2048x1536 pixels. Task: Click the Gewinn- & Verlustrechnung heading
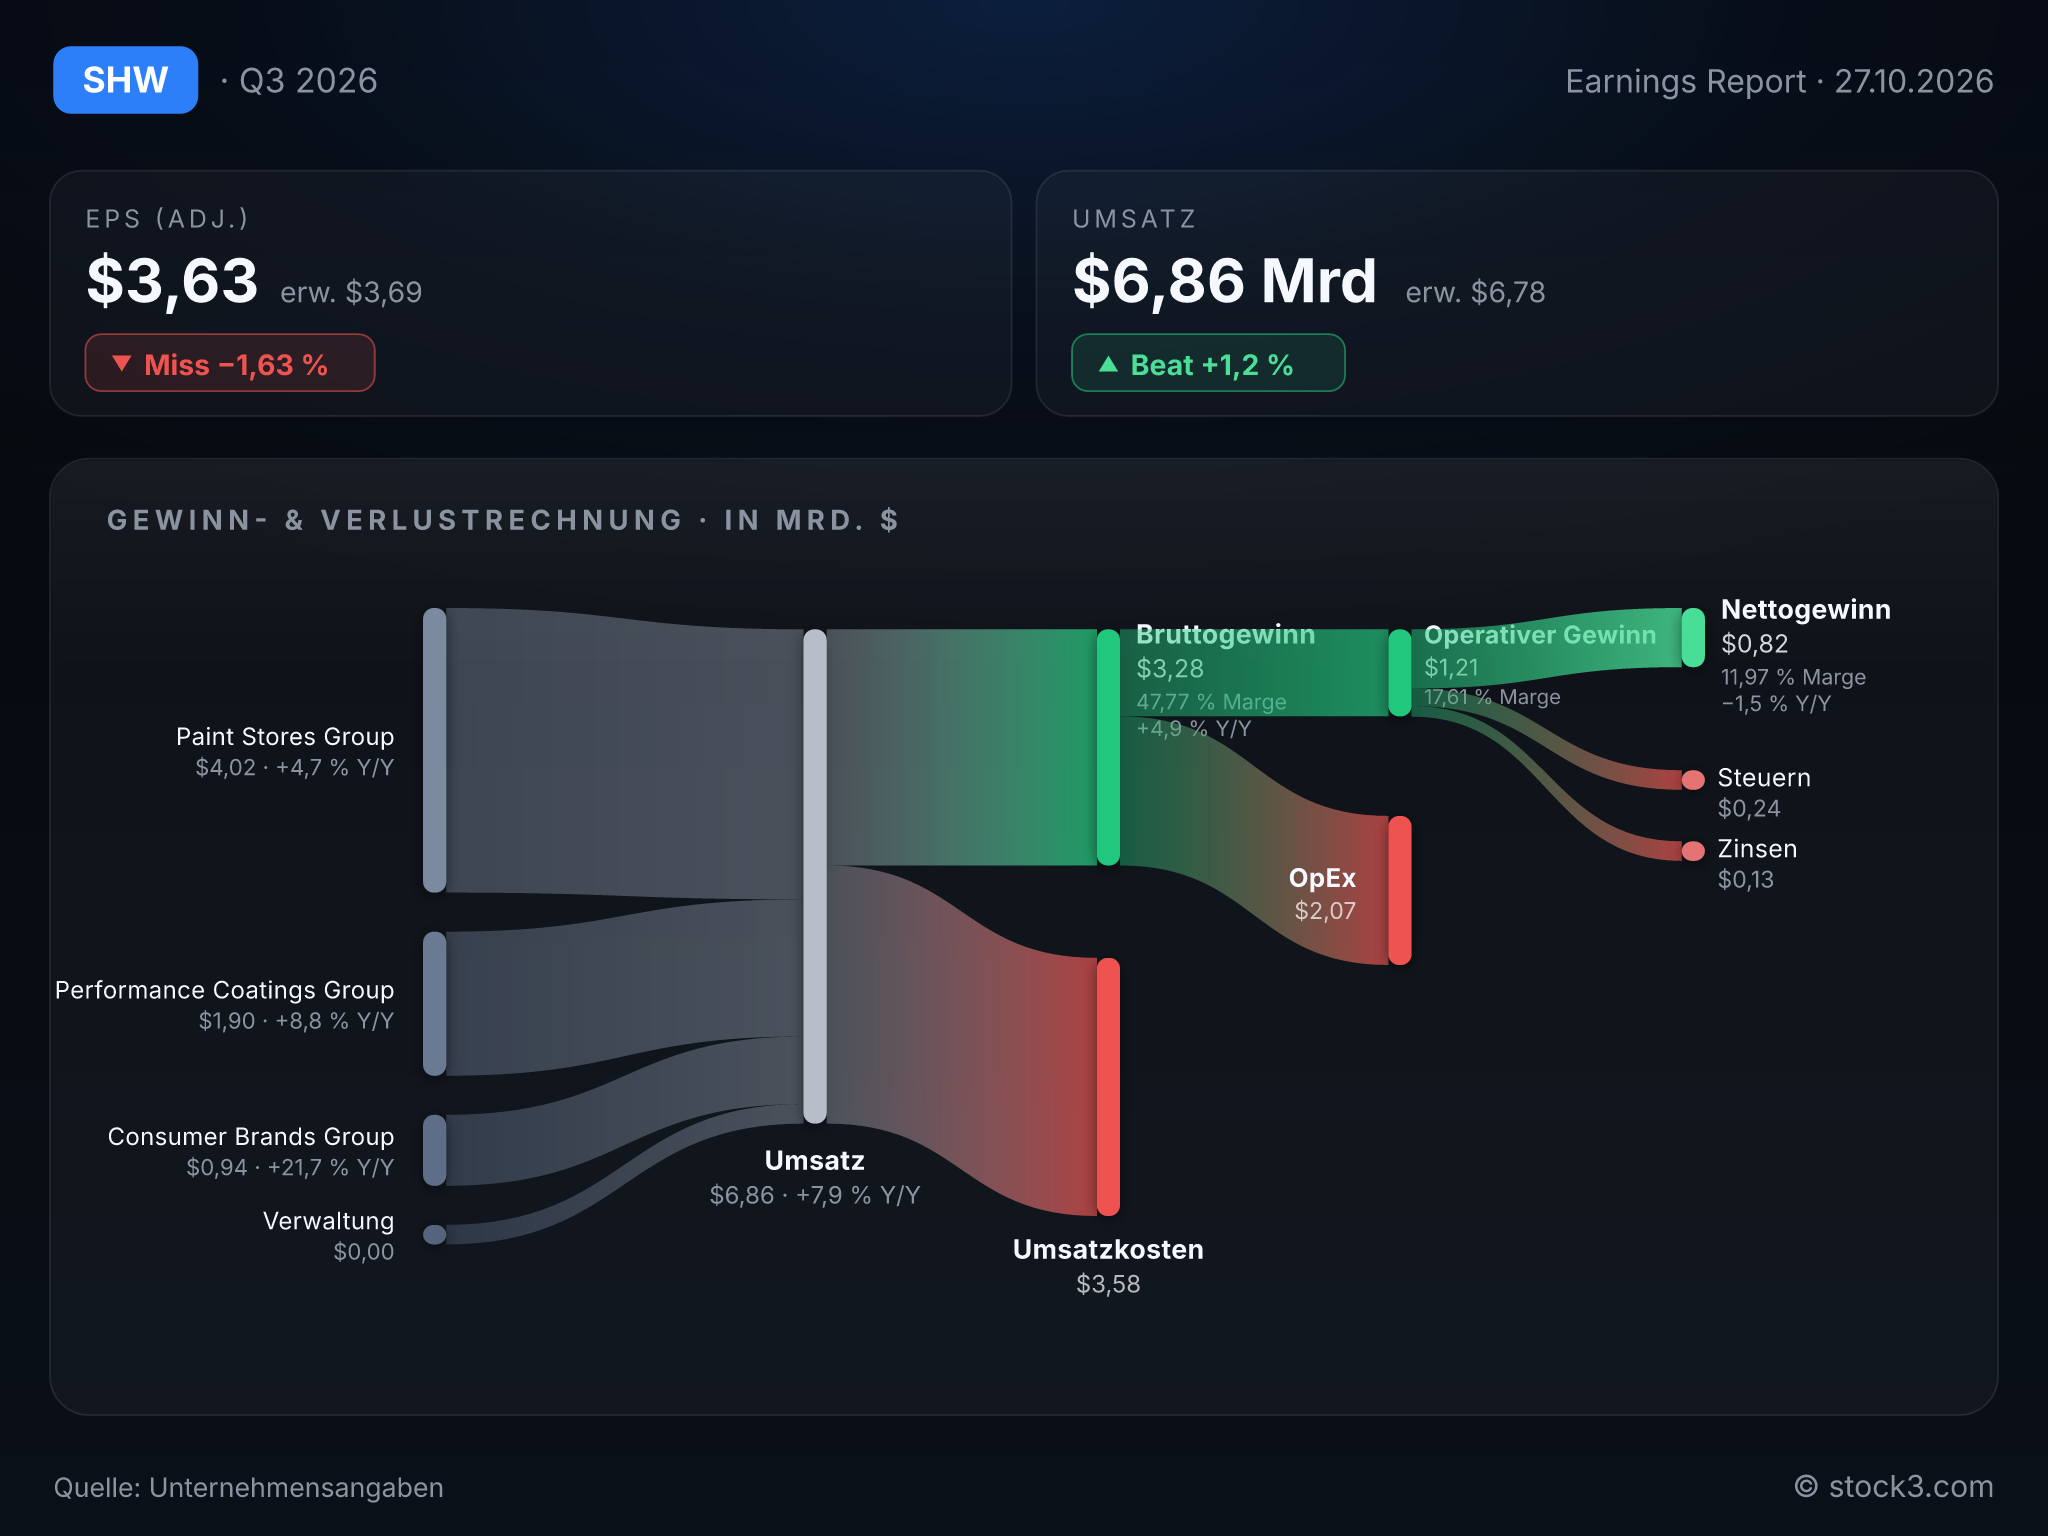(503, 520)
